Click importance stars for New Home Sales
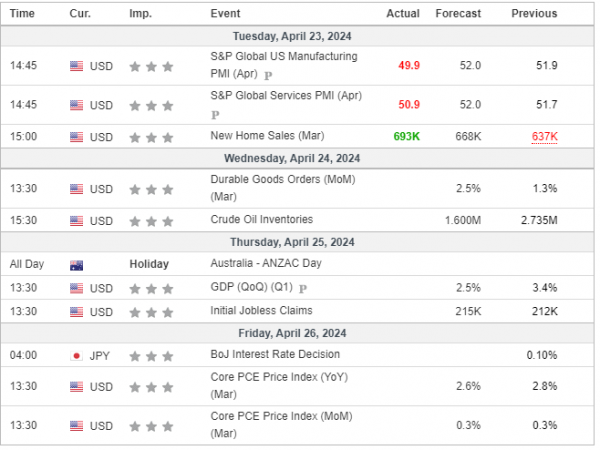 click(x=151, y=137)
